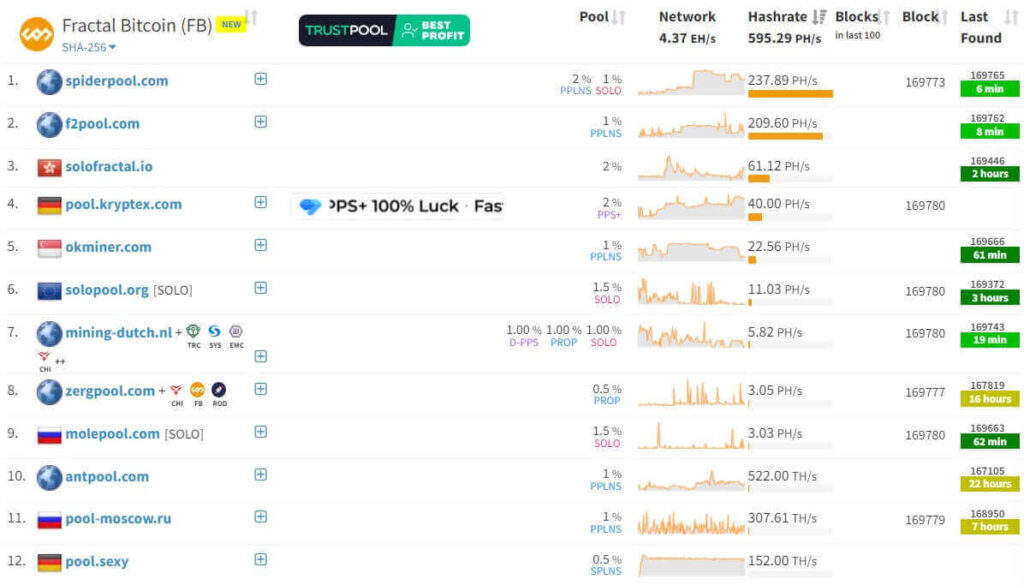This screenshot has width=1024, height=585.
Task: Click the TRC coin icon on mining-dutch.nl
Action: pos(193,331)
